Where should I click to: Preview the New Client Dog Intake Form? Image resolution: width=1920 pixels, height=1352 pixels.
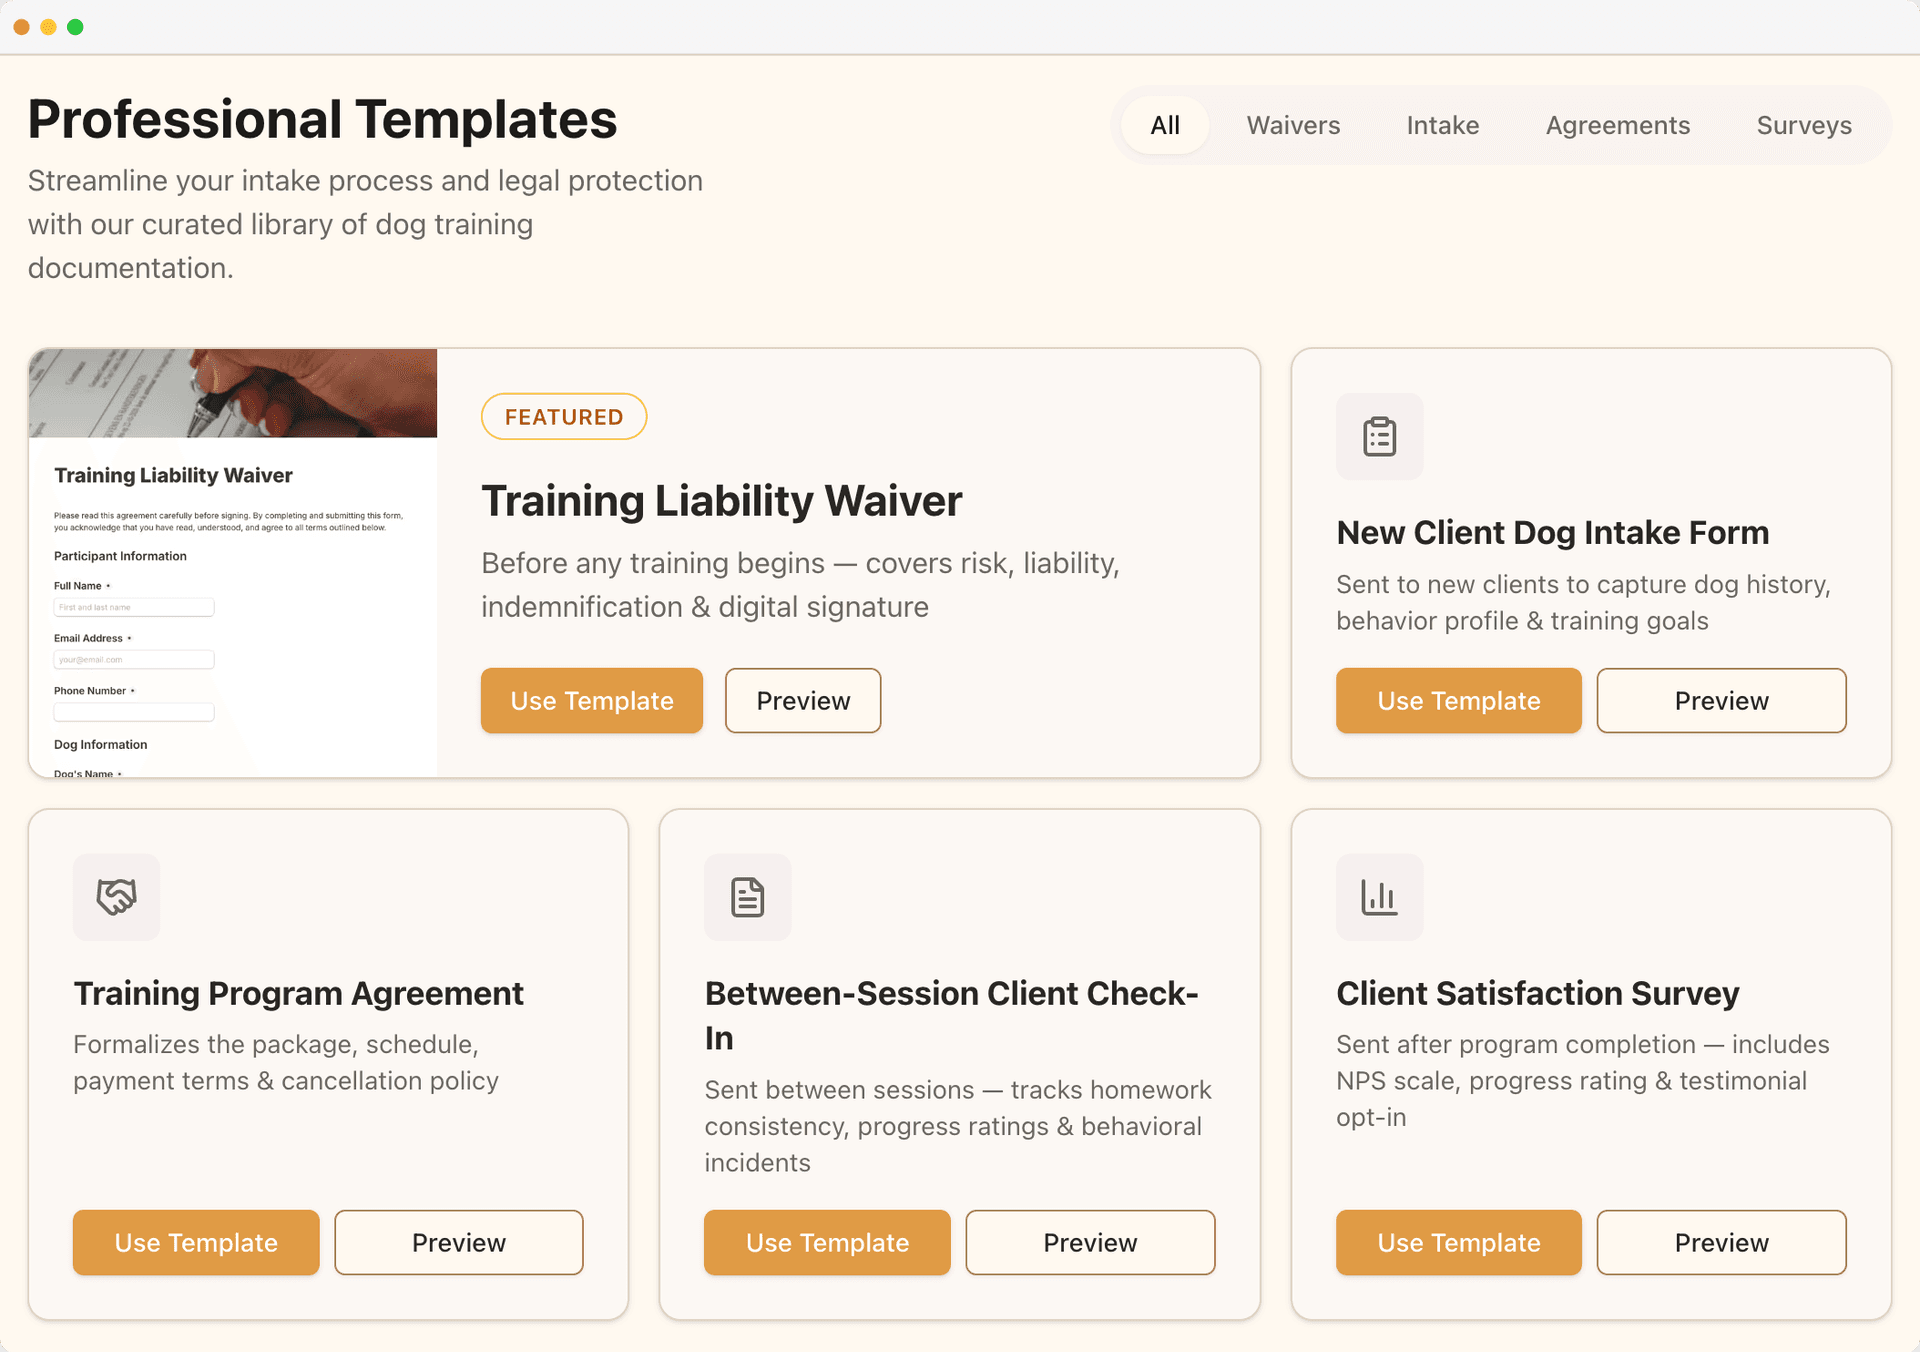(1721, 700)
